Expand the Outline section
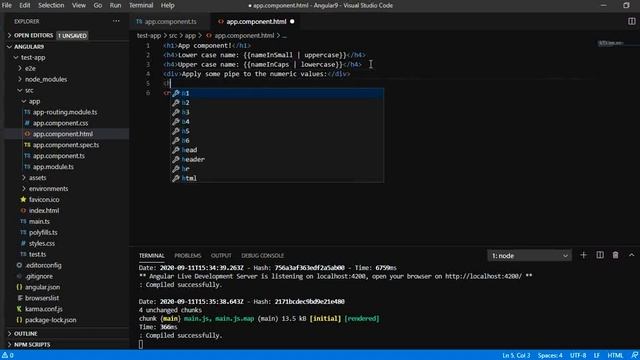Viewport: 640px width, 360px height. (x=67, y=334)
